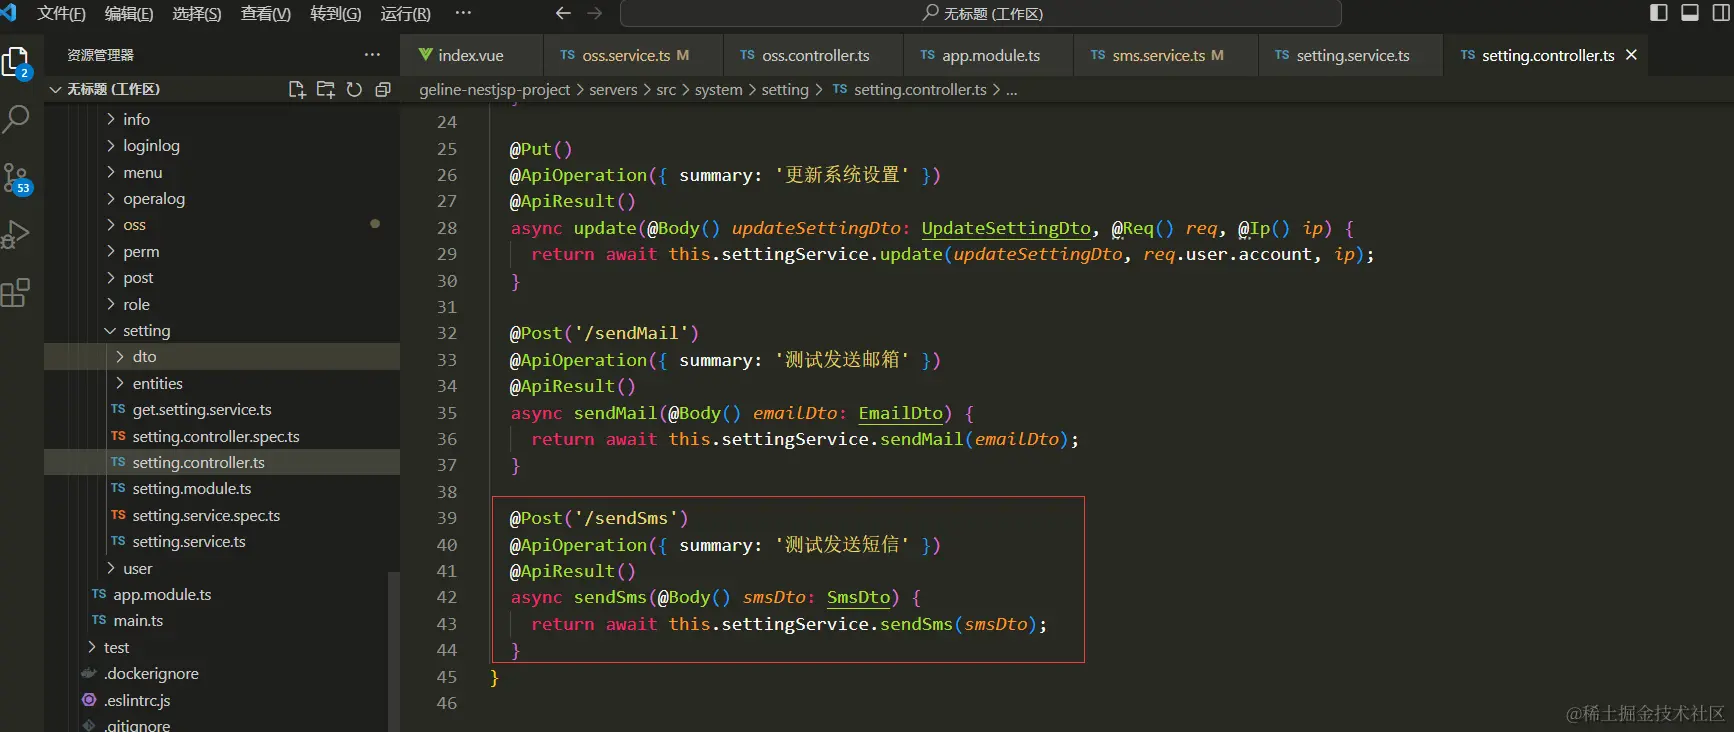This screenshot has width=1734, height=732.
Task: Open the Extensions view
Action: (x=17, y=292)
